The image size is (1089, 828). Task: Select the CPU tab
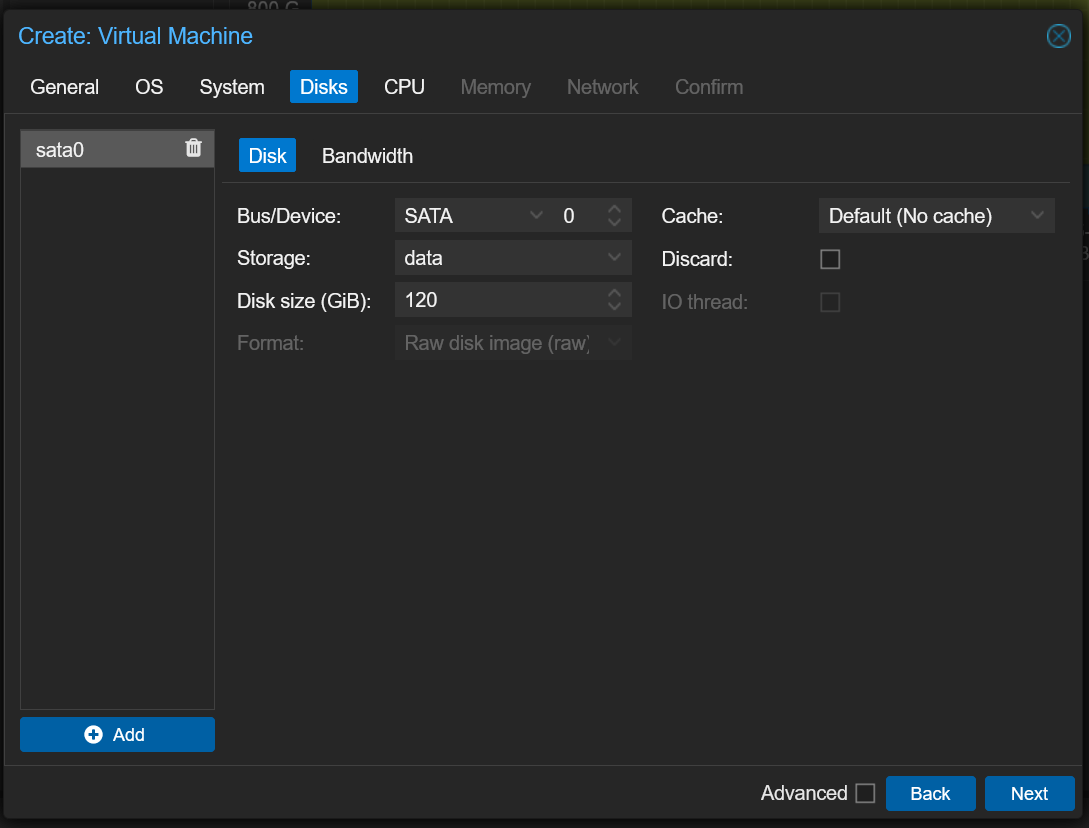coord(404,87)
